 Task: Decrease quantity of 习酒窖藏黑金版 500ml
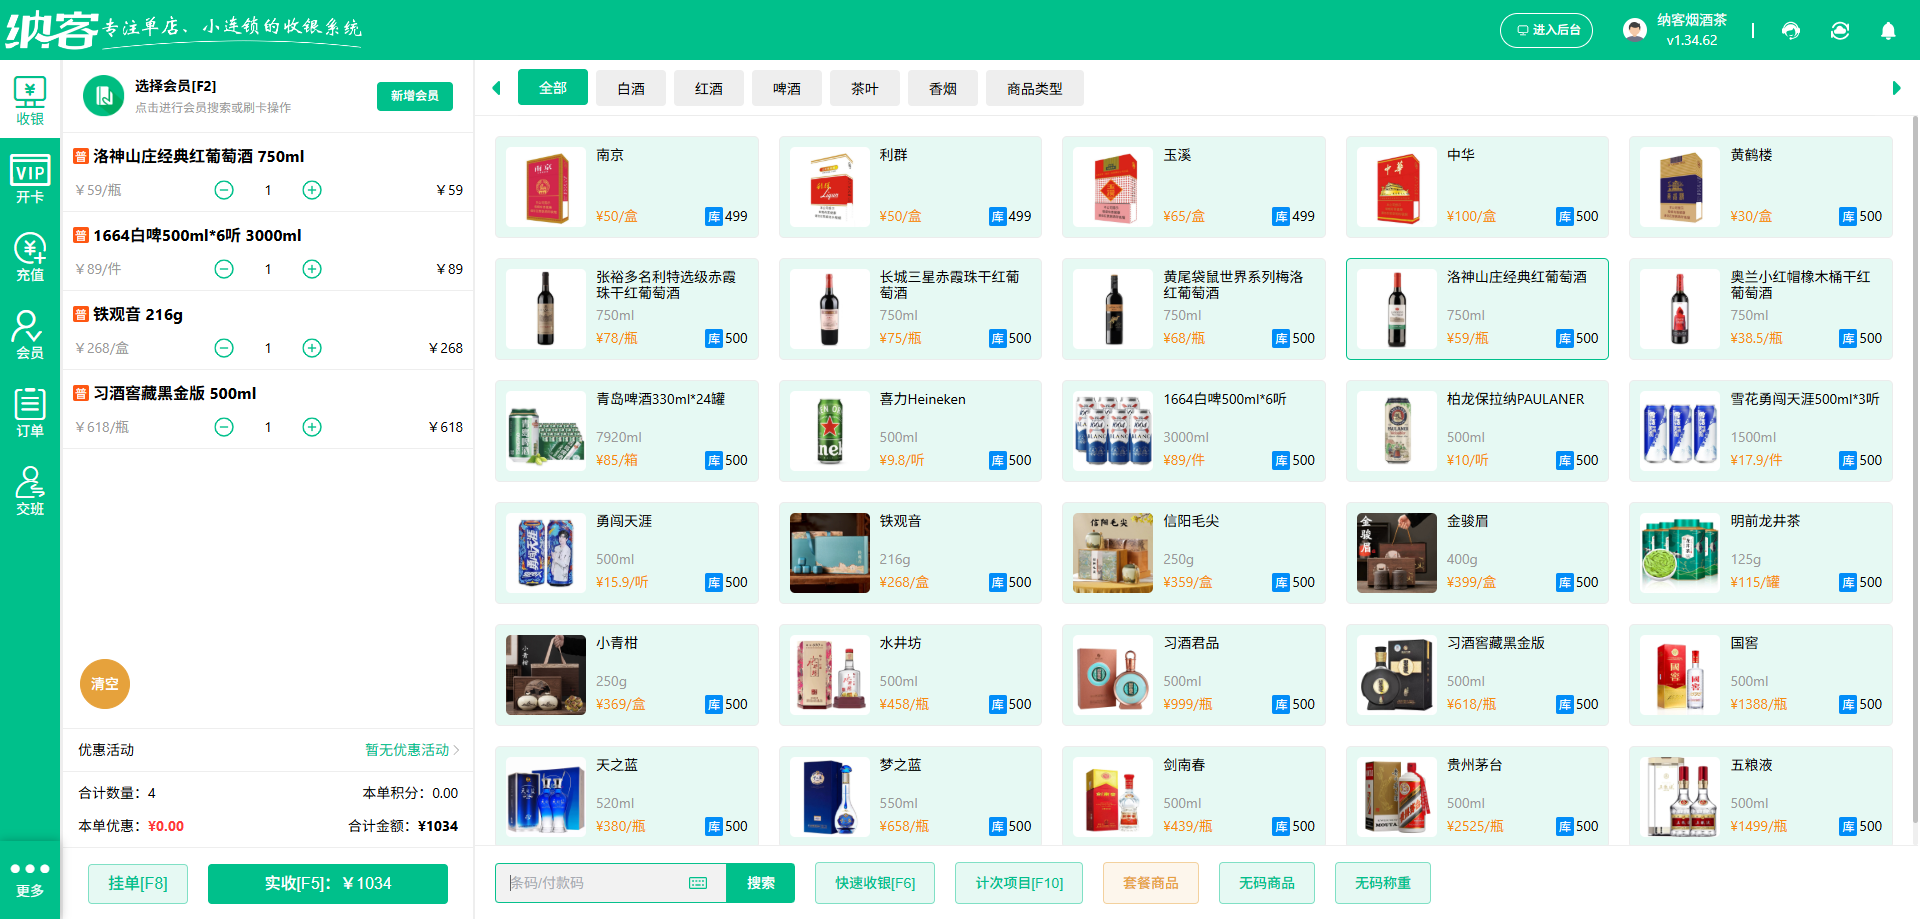[x=224, y=427]
